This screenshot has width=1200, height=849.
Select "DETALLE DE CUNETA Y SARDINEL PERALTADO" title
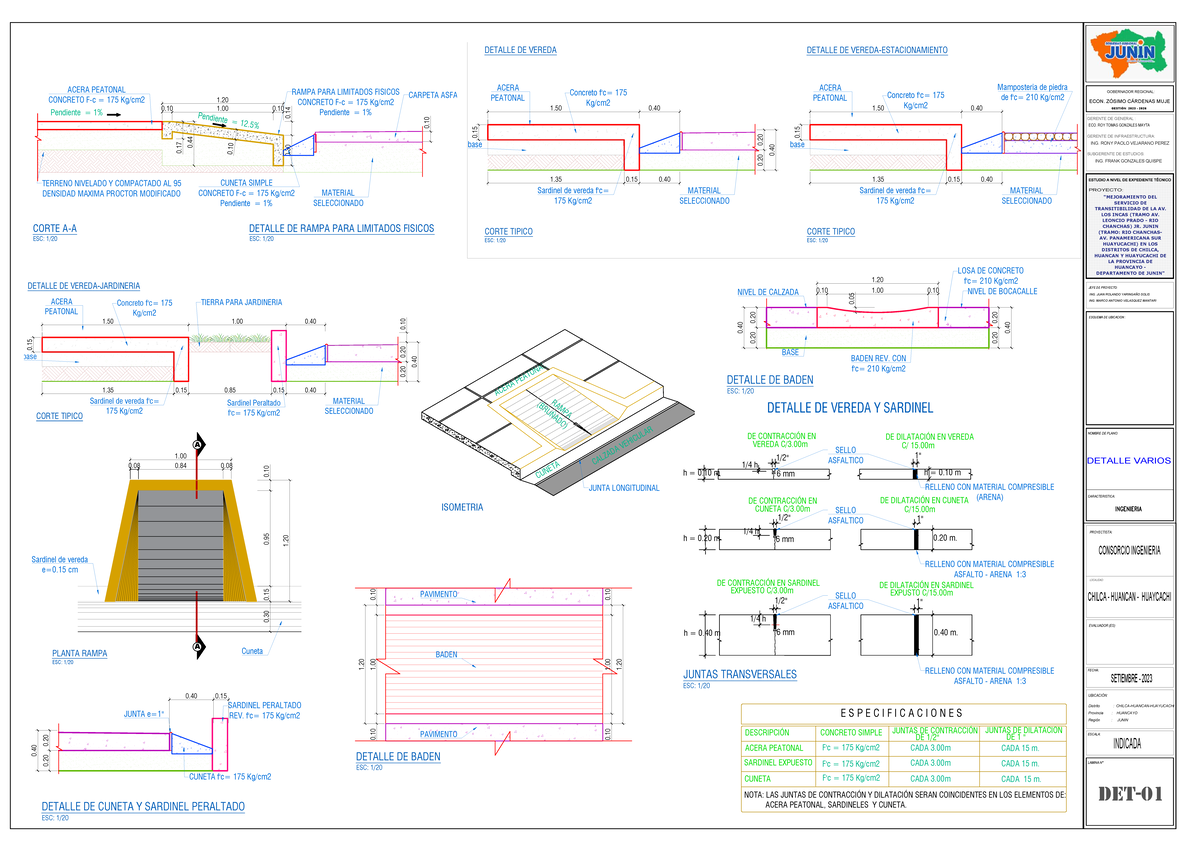[x=143, y=806]
